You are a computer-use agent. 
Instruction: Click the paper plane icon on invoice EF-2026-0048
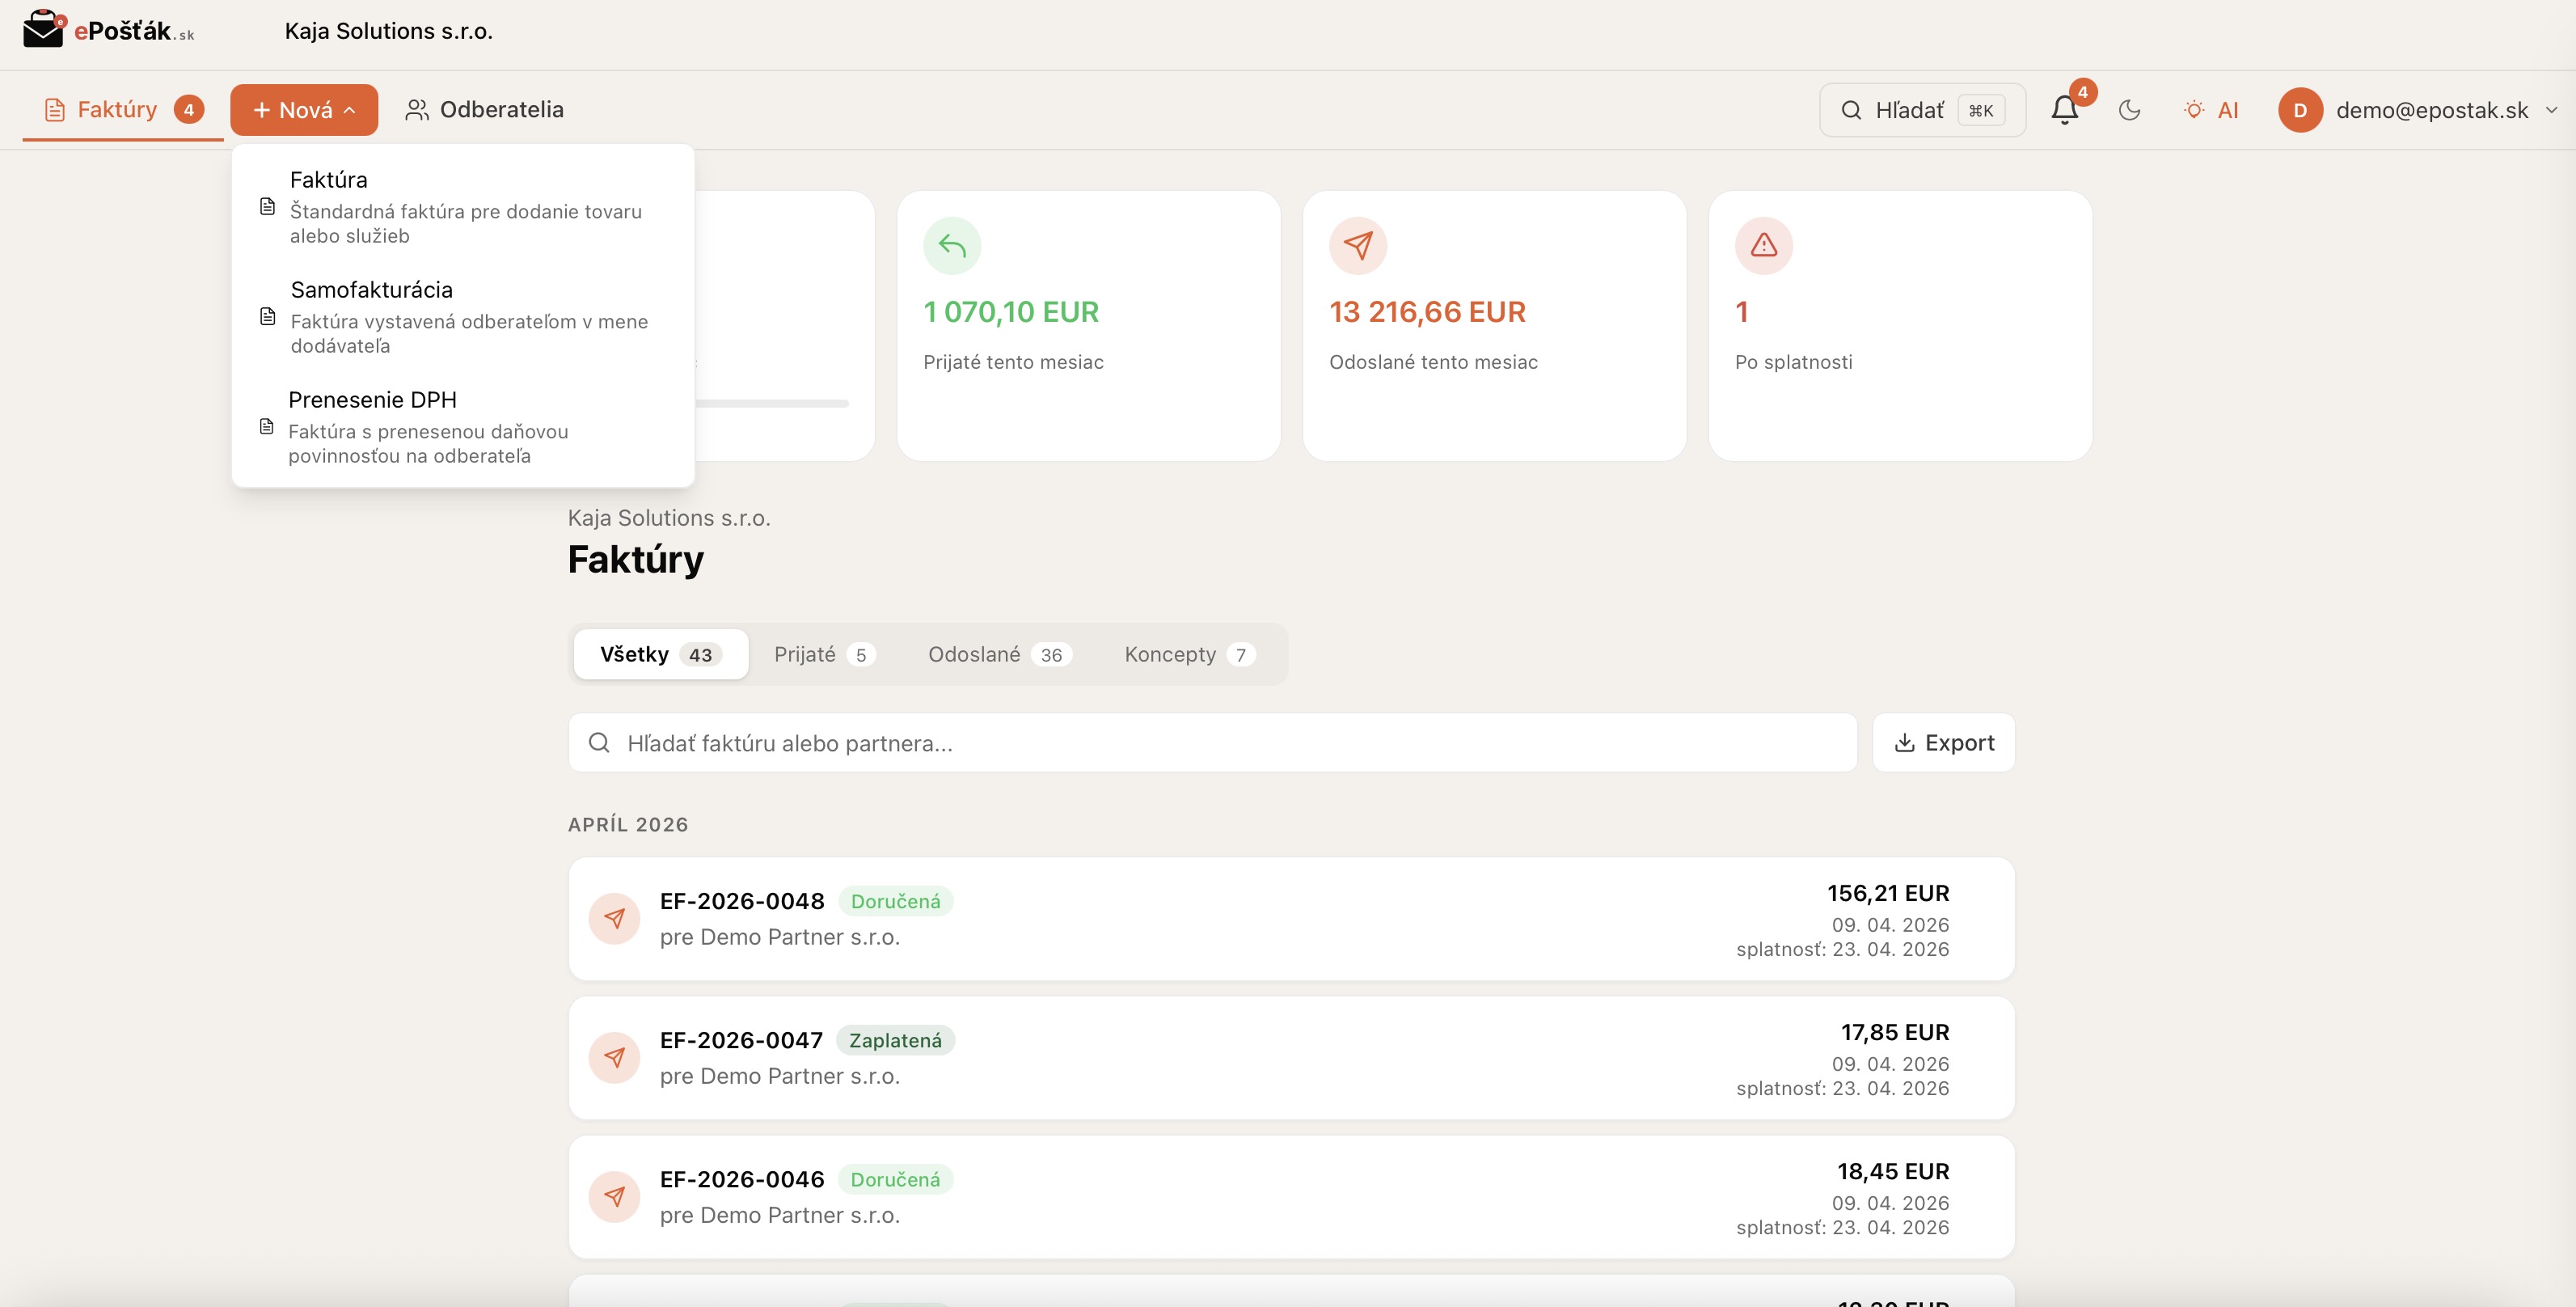pyautogui.click(x=615, y=918)
